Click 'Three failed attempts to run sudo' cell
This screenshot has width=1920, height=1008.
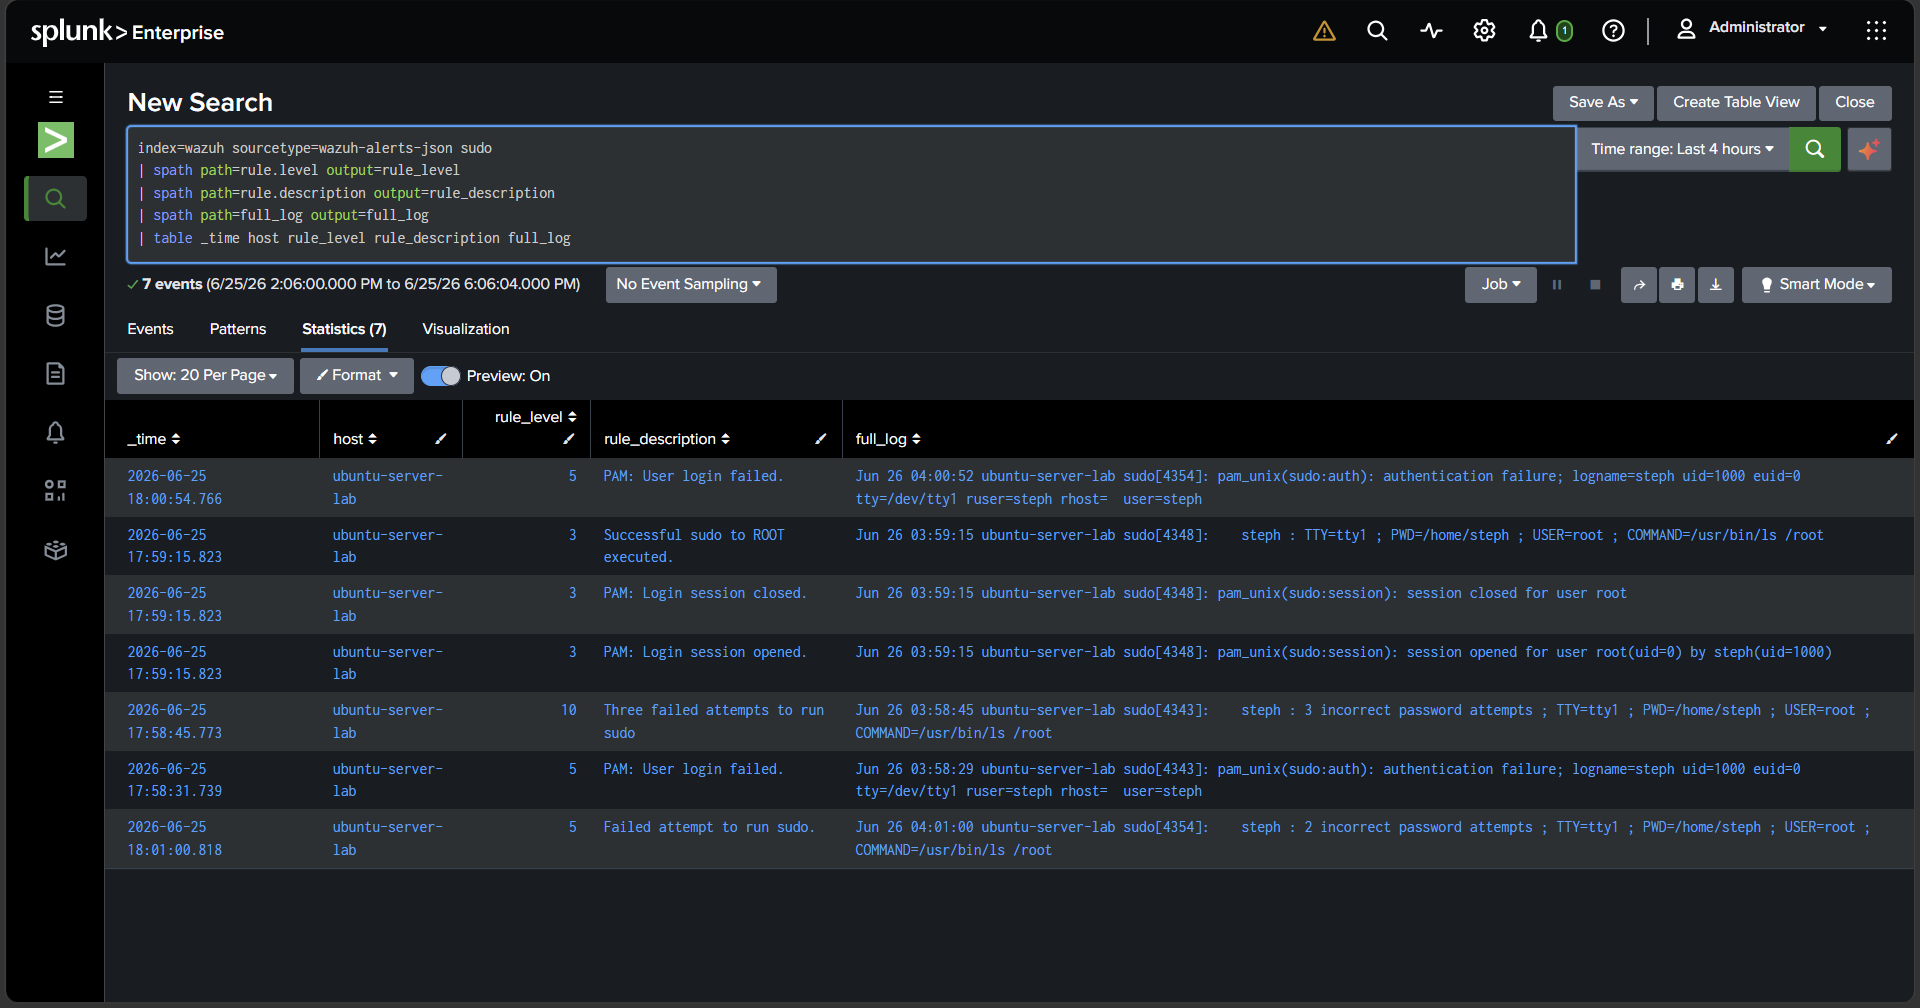(x=714, y=722)
